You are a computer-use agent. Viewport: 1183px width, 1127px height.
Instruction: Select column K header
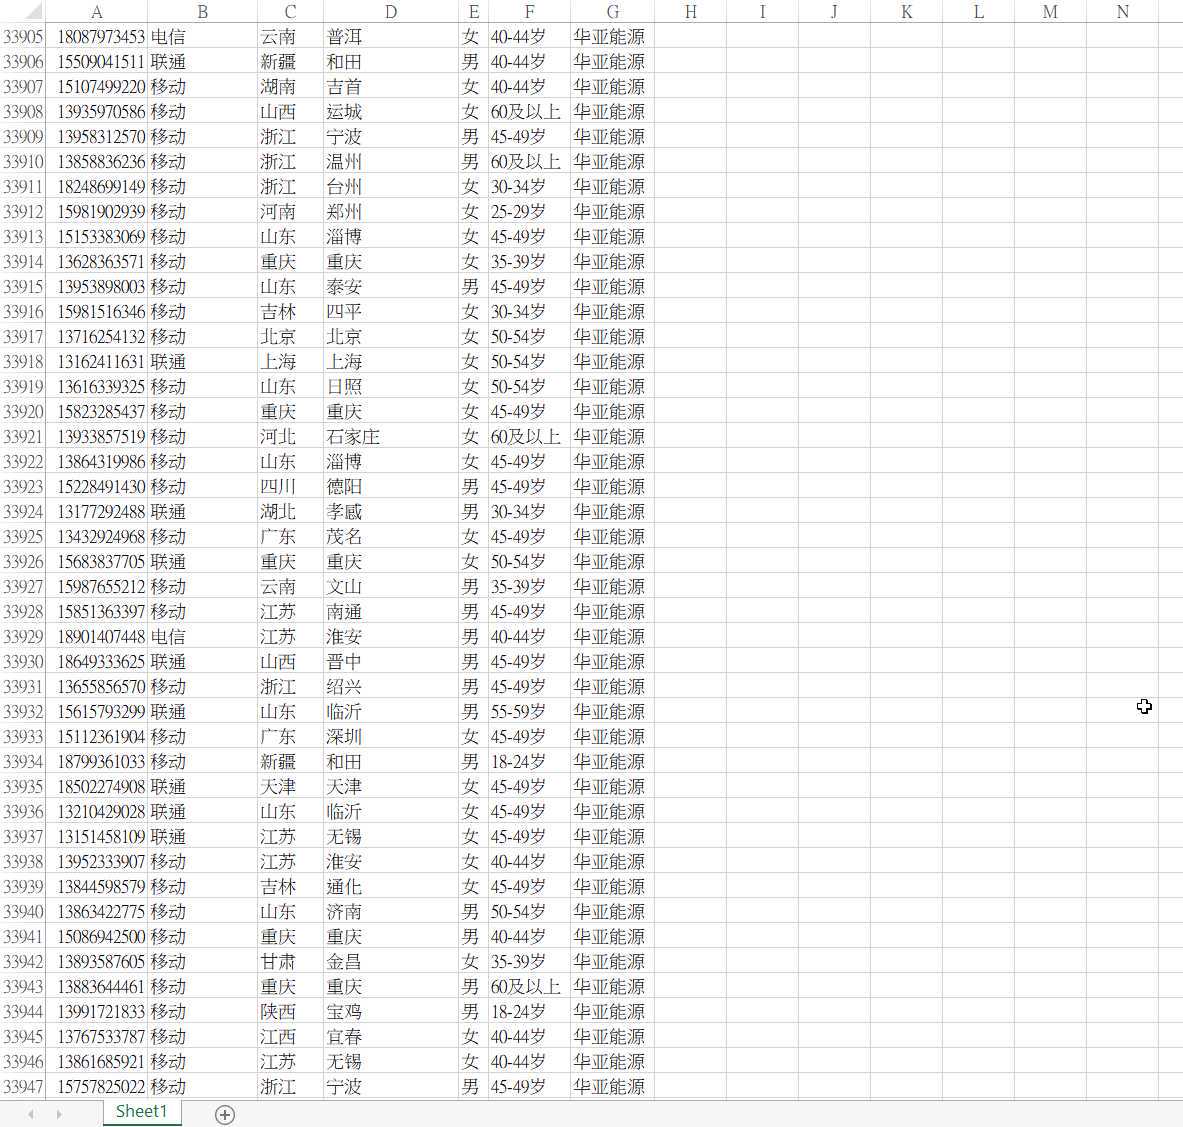(x=906, y=11)
